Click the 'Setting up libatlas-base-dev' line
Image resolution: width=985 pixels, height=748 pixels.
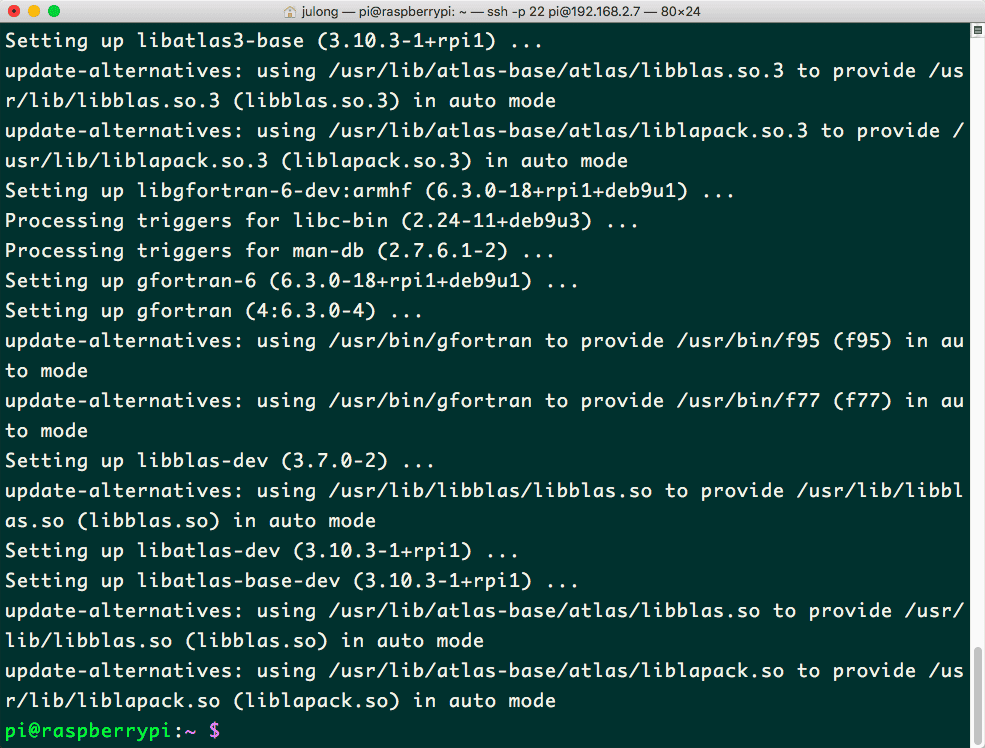(291, 581)
